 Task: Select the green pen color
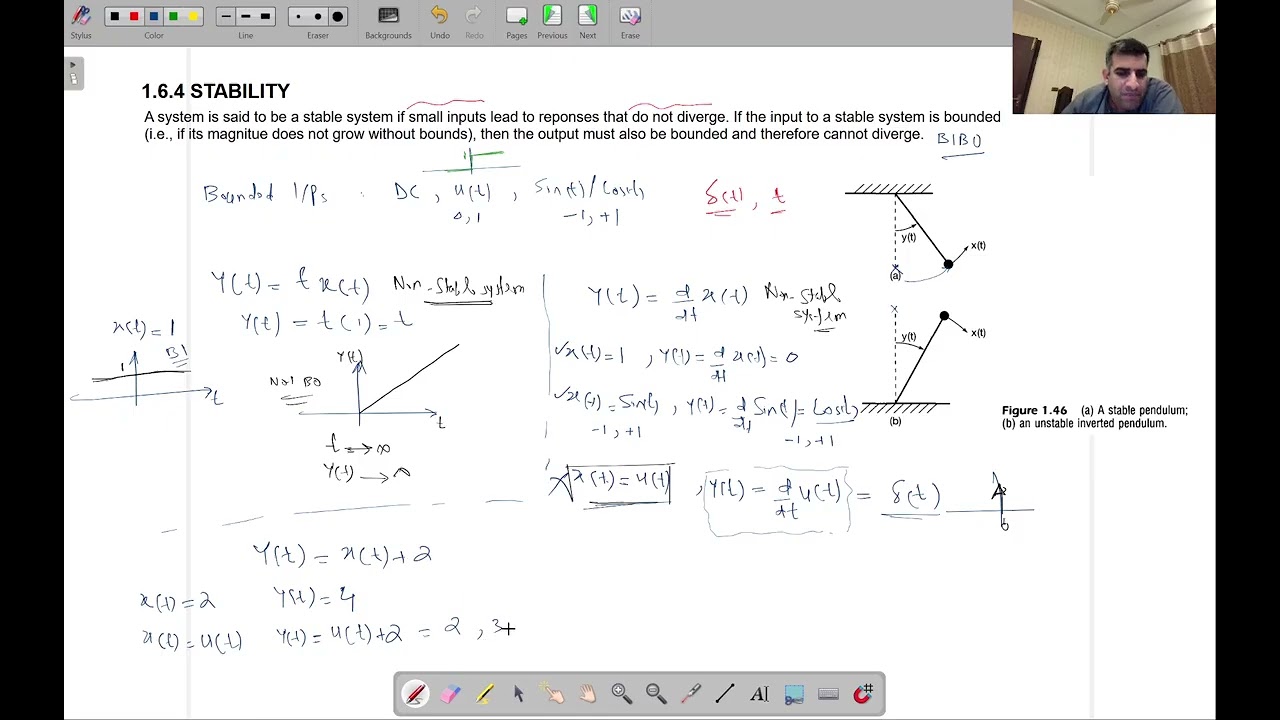[173, 17]
